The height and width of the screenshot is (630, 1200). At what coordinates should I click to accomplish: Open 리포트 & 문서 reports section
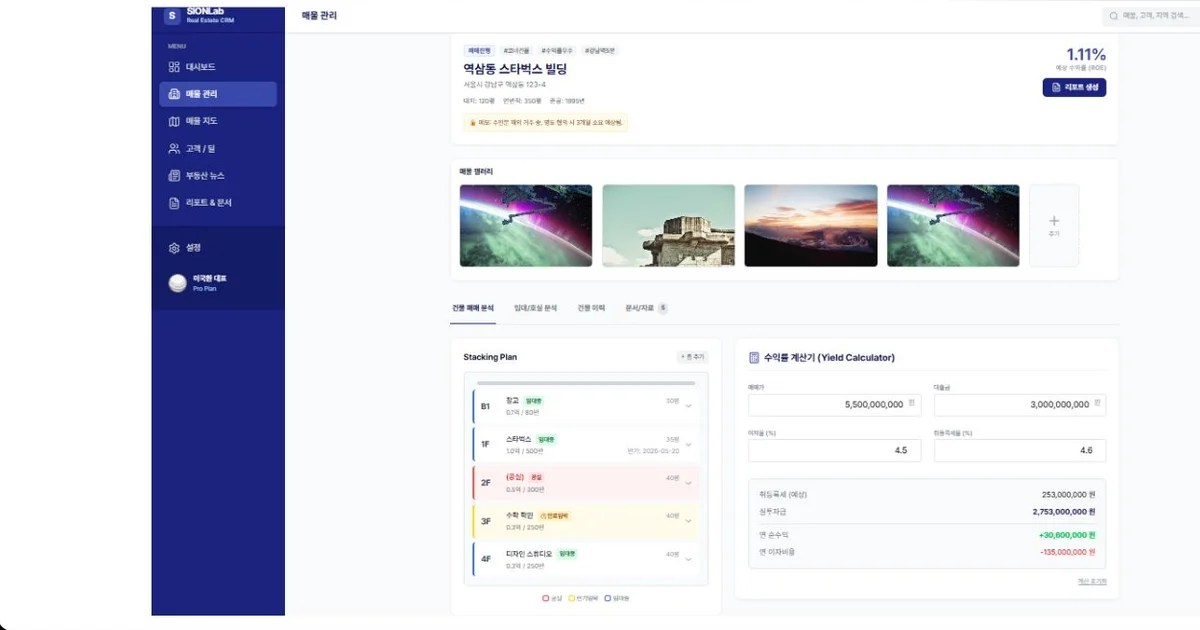click(218, 202)
